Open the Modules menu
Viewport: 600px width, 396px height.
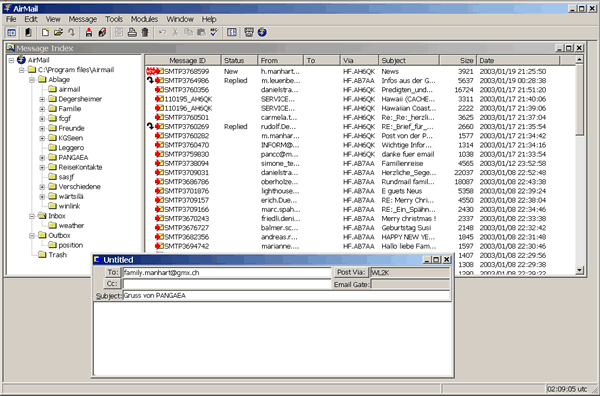[144, 19]
